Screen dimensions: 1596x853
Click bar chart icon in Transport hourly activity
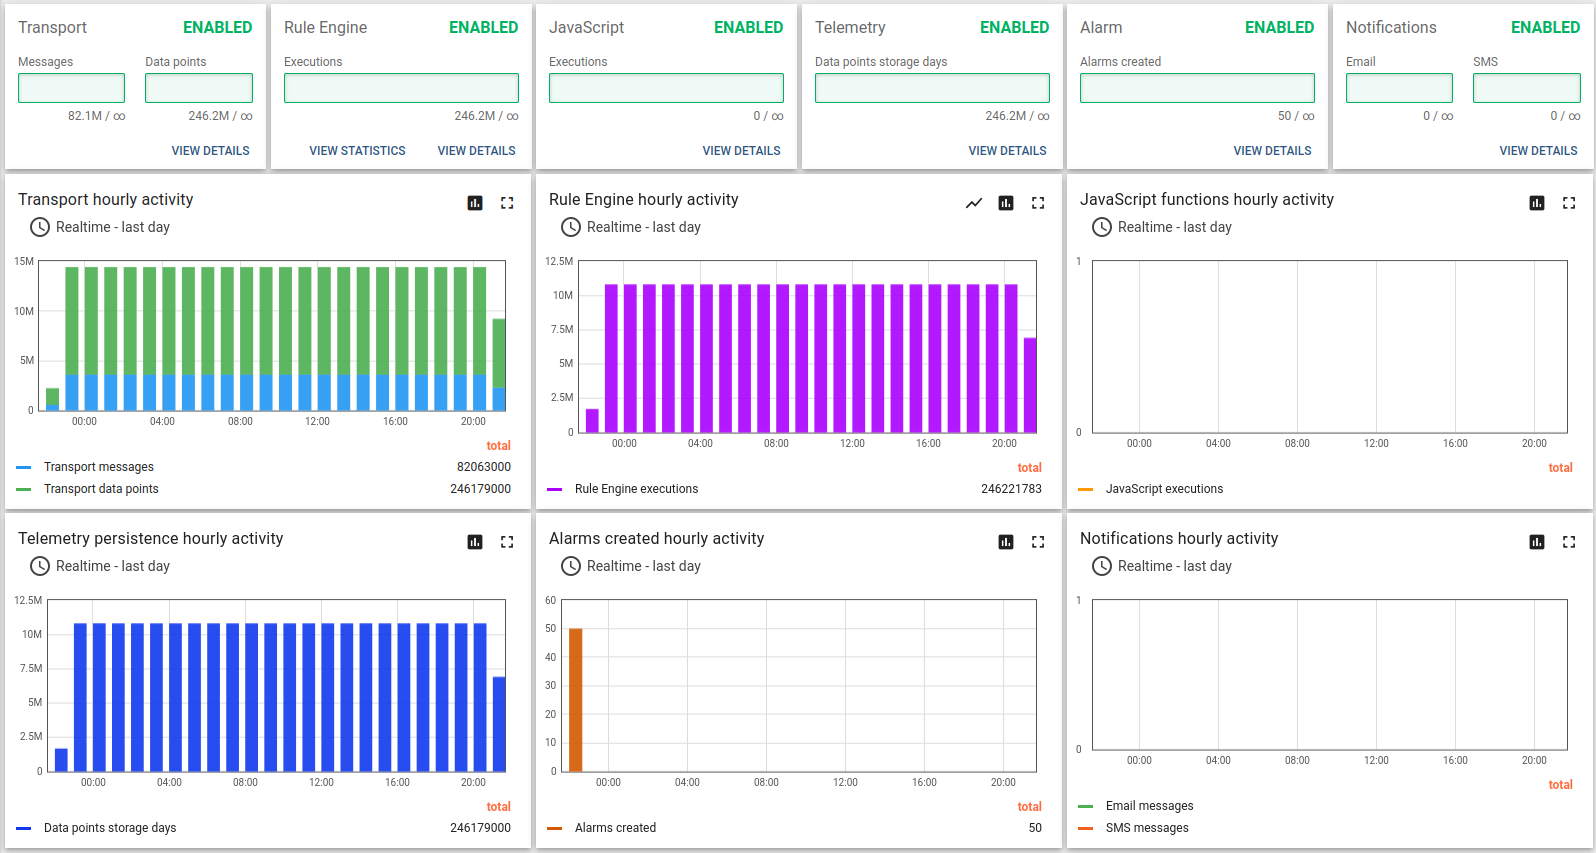[x=475, y=203]
